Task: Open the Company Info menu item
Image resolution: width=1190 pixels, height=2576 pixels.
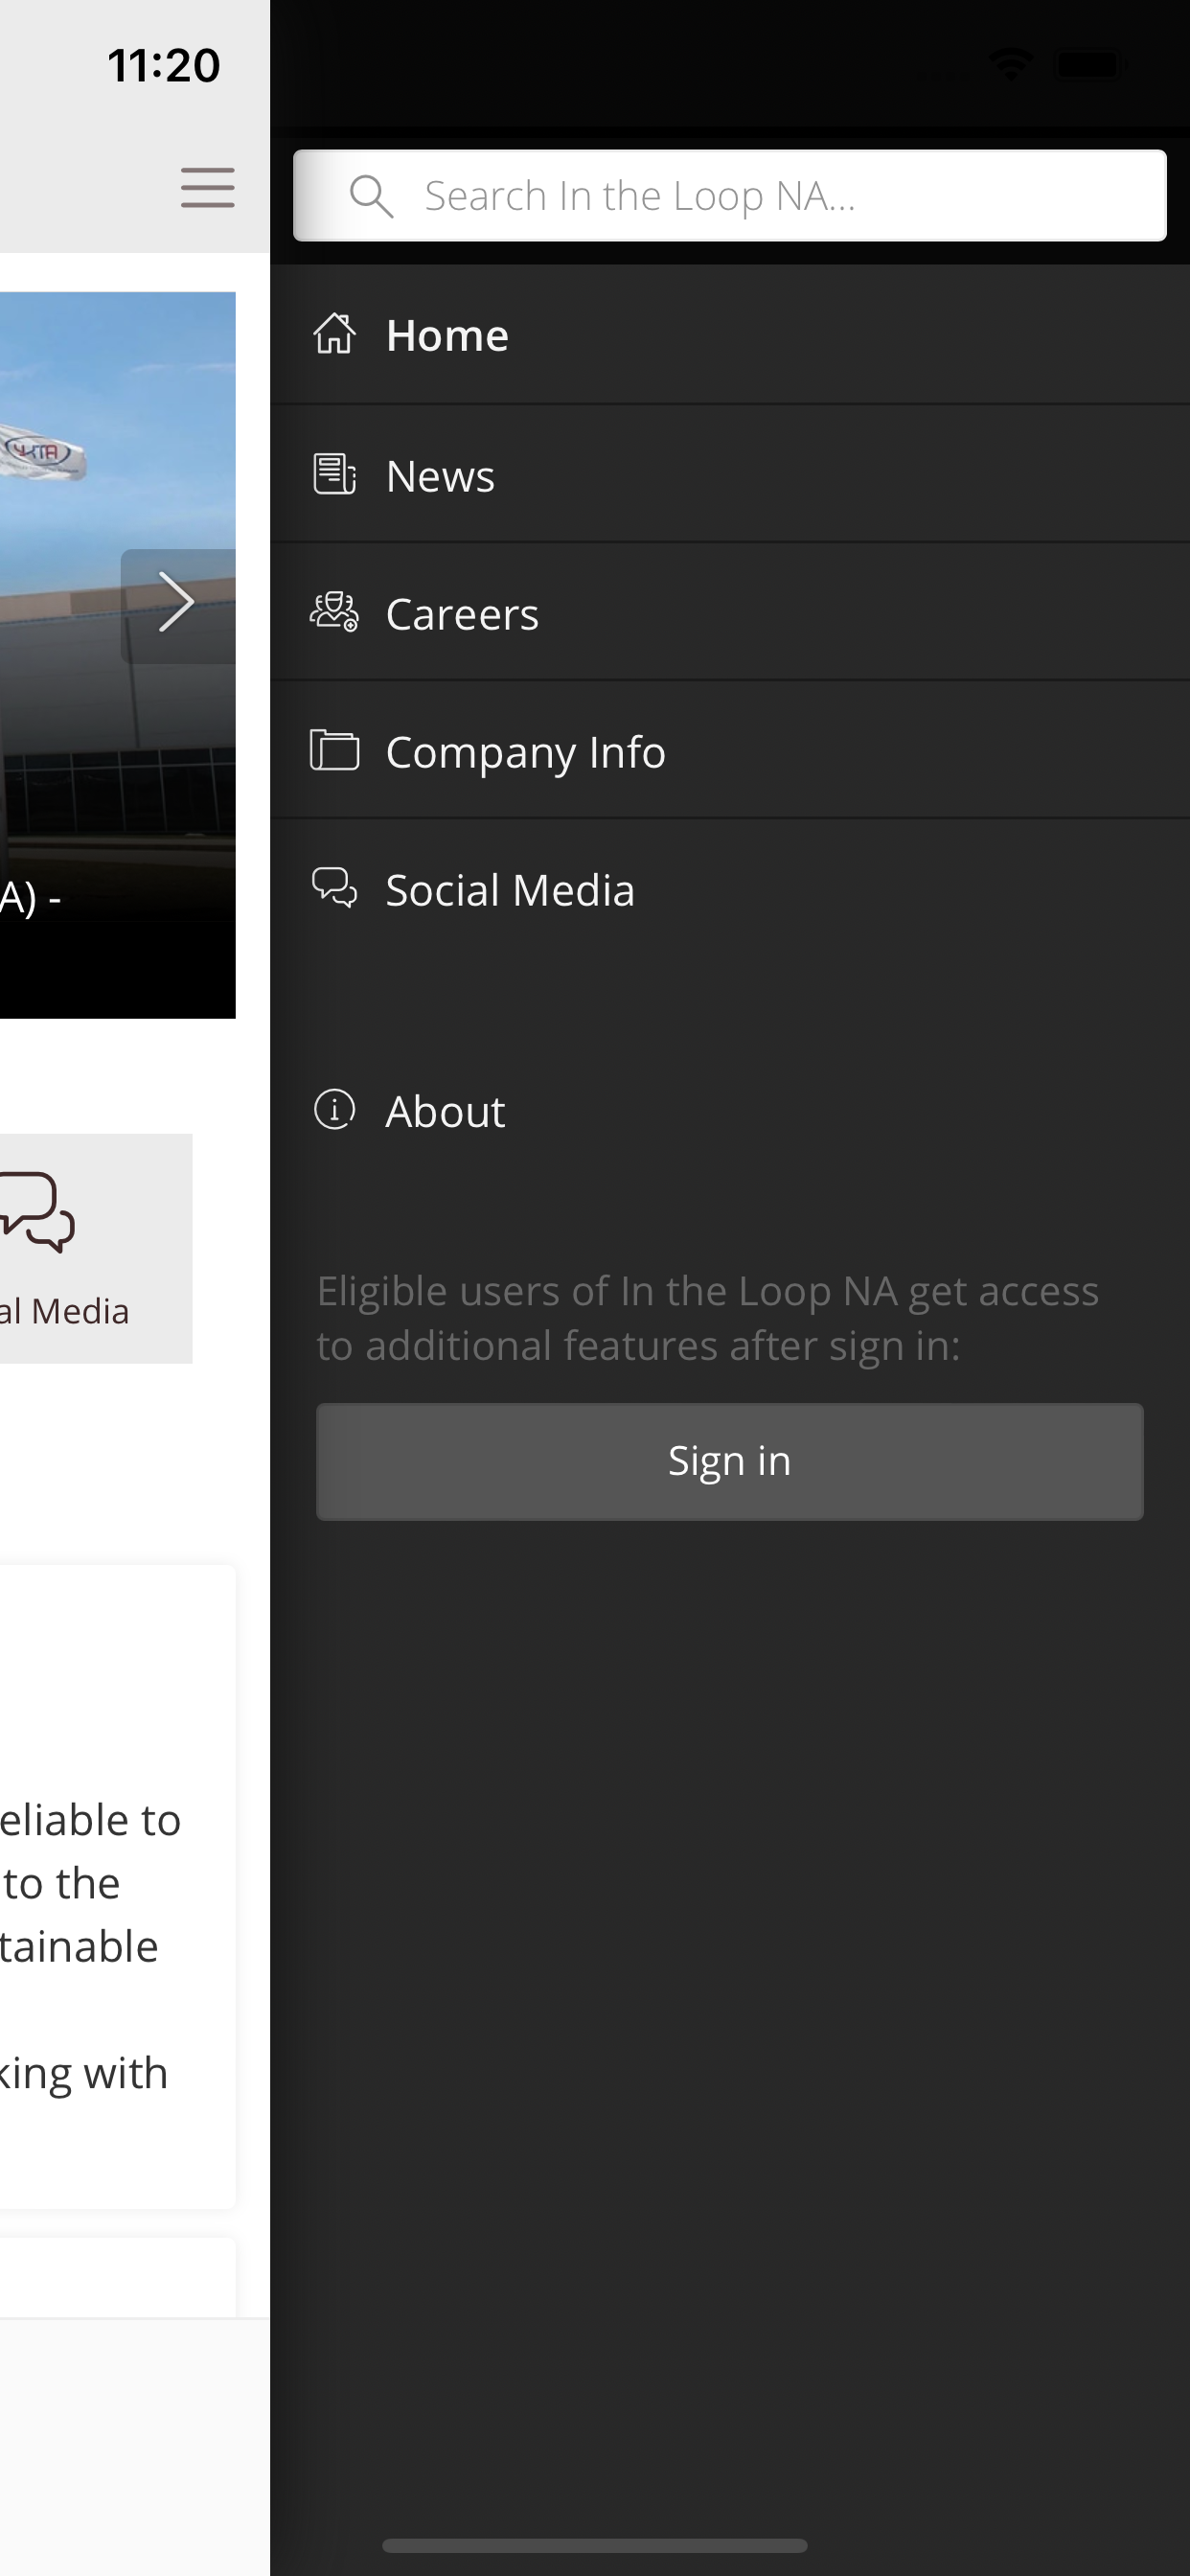Action: [729, 750]
